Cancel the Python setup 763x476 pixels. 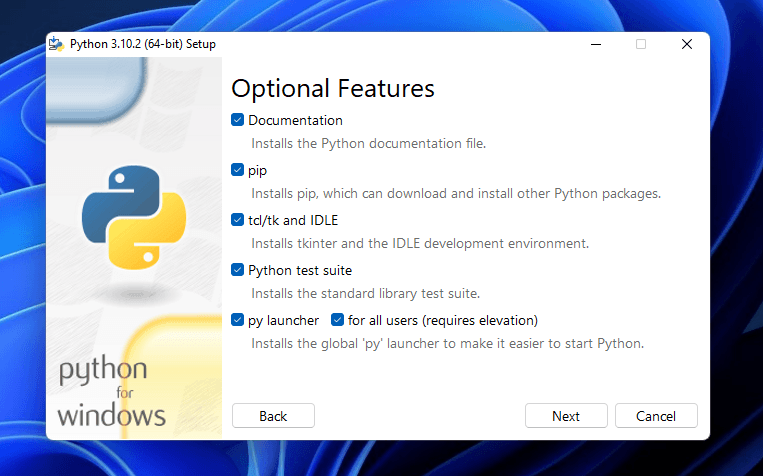(656, 416)
